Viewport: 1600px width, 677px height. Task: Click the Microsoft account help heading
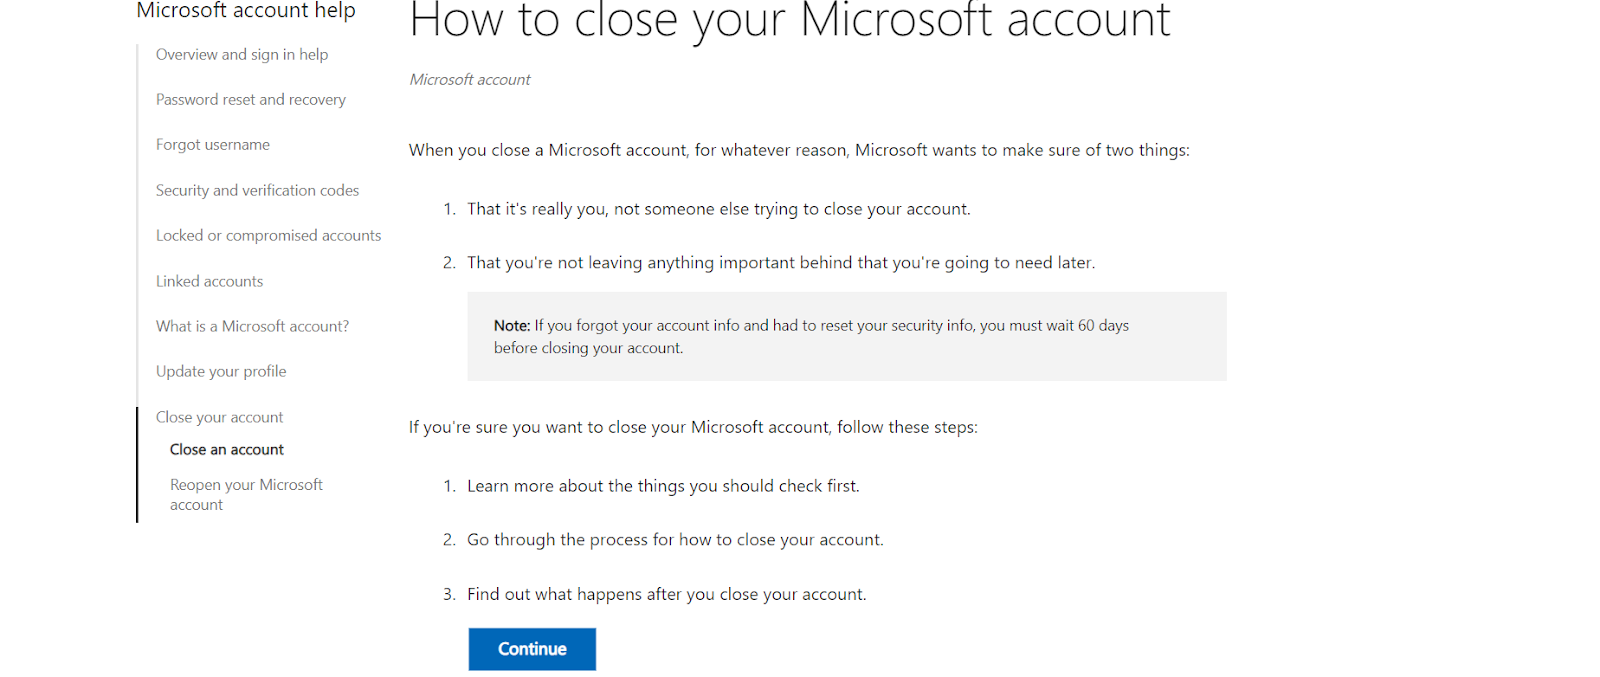246,11
